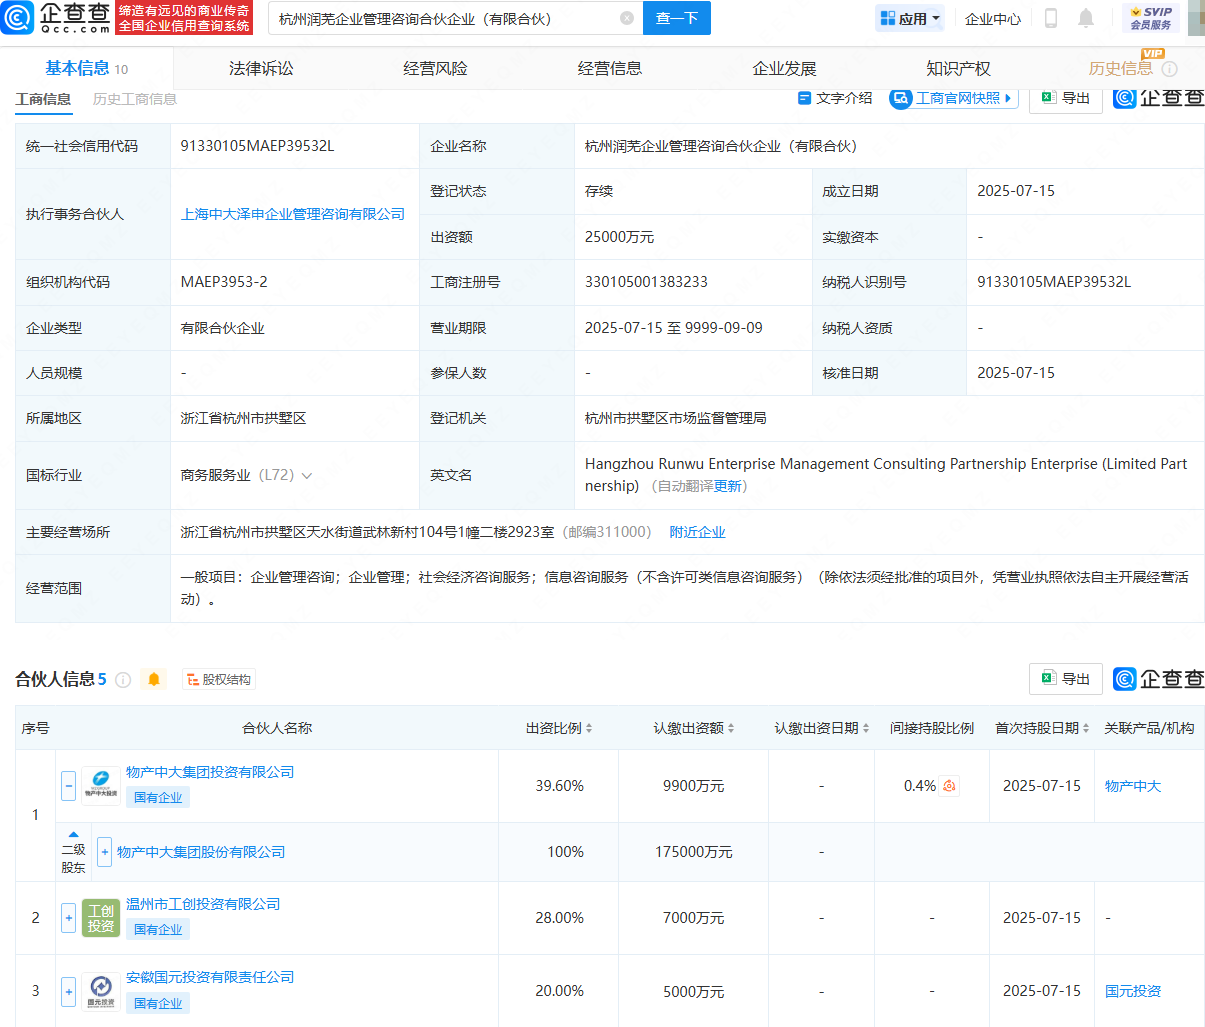Click 物产中大集团投资 company logo
Image resolution: width=1205 pixels, height=1027 pixels.
pos(101,785)
